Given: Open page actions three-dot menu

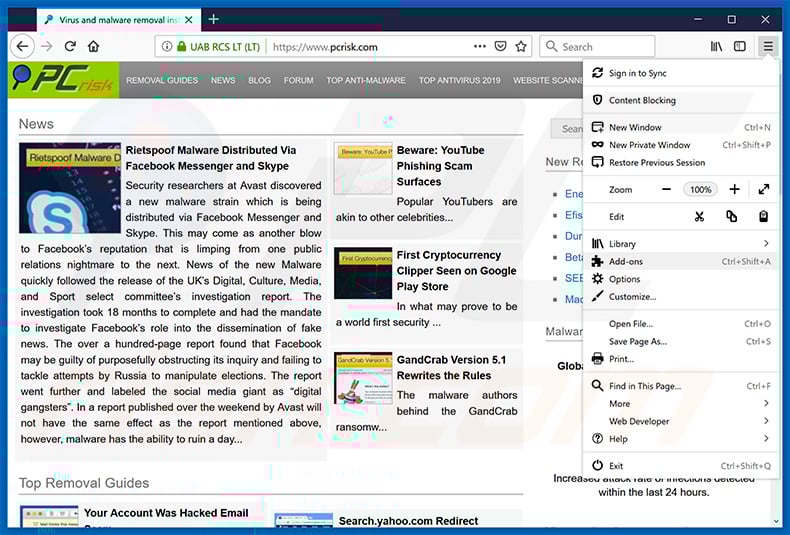Looking at the screenshot, I should click(x=480, y=46).
